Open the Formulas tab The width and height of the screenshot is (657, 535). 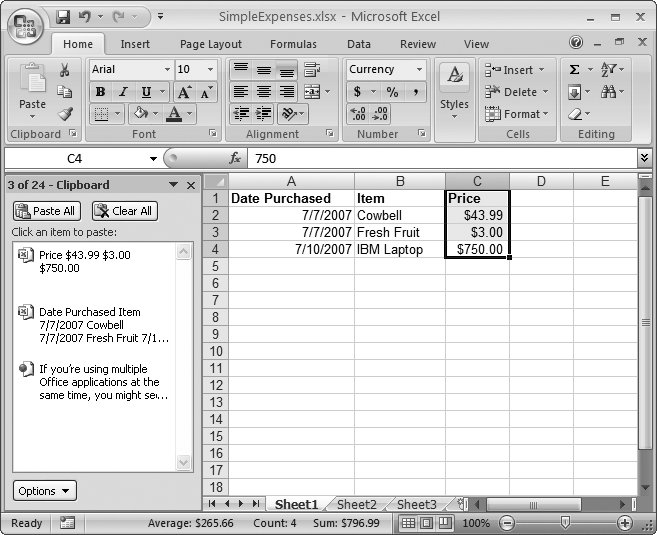click(293, 44)
